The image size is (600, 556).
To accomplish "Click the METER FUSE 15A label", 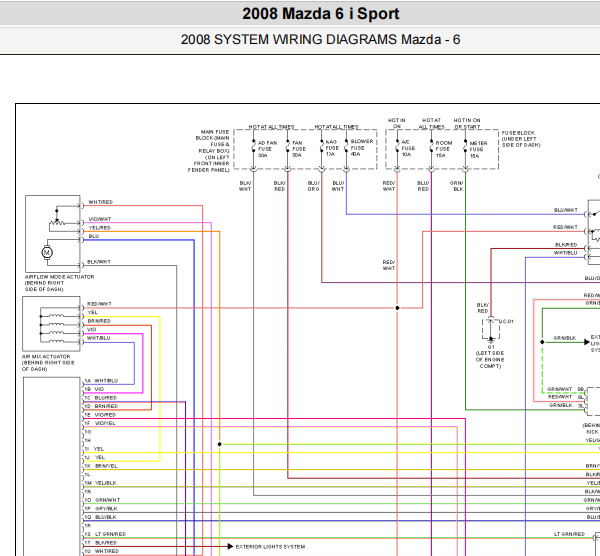I will click(x=478, y=149).
